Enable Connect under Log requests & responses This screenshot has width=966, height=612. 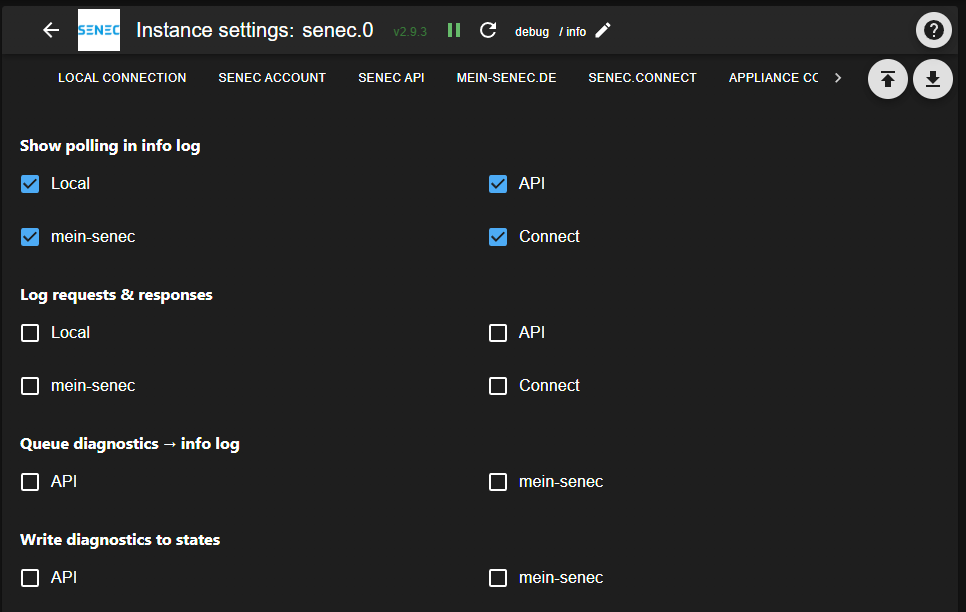(498, 386)
